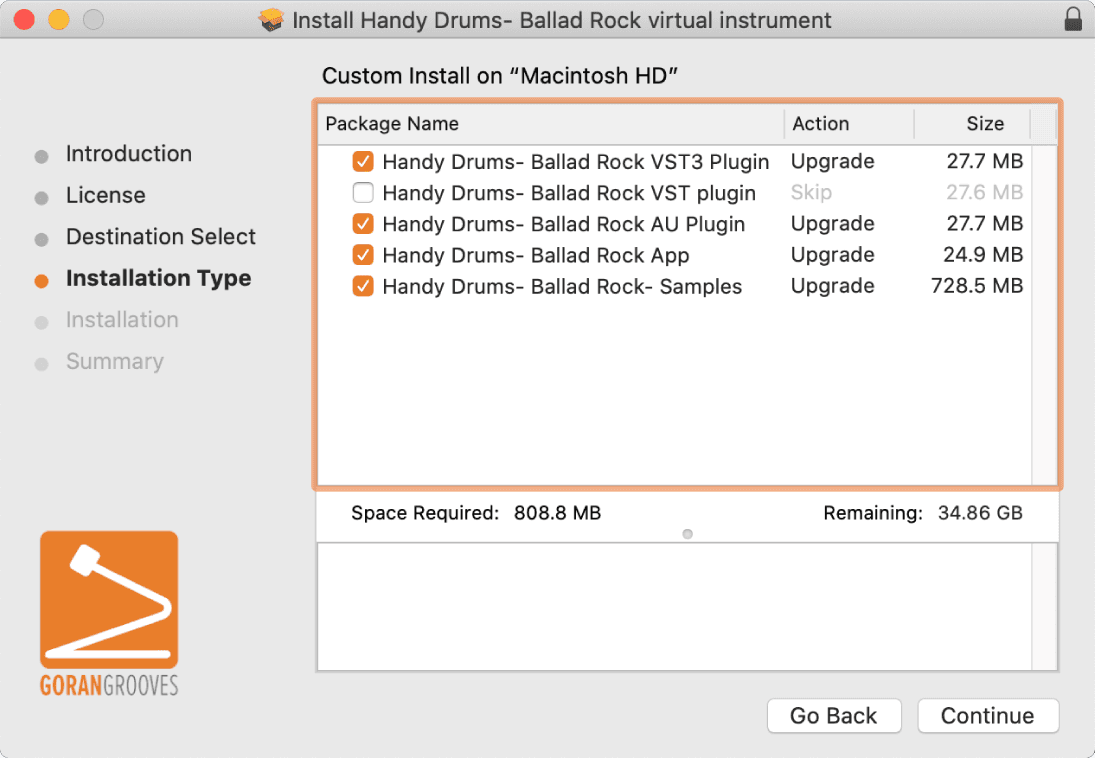
Task: Click the Go Back button
Action: pyautogui.click(x=834, y=715)
